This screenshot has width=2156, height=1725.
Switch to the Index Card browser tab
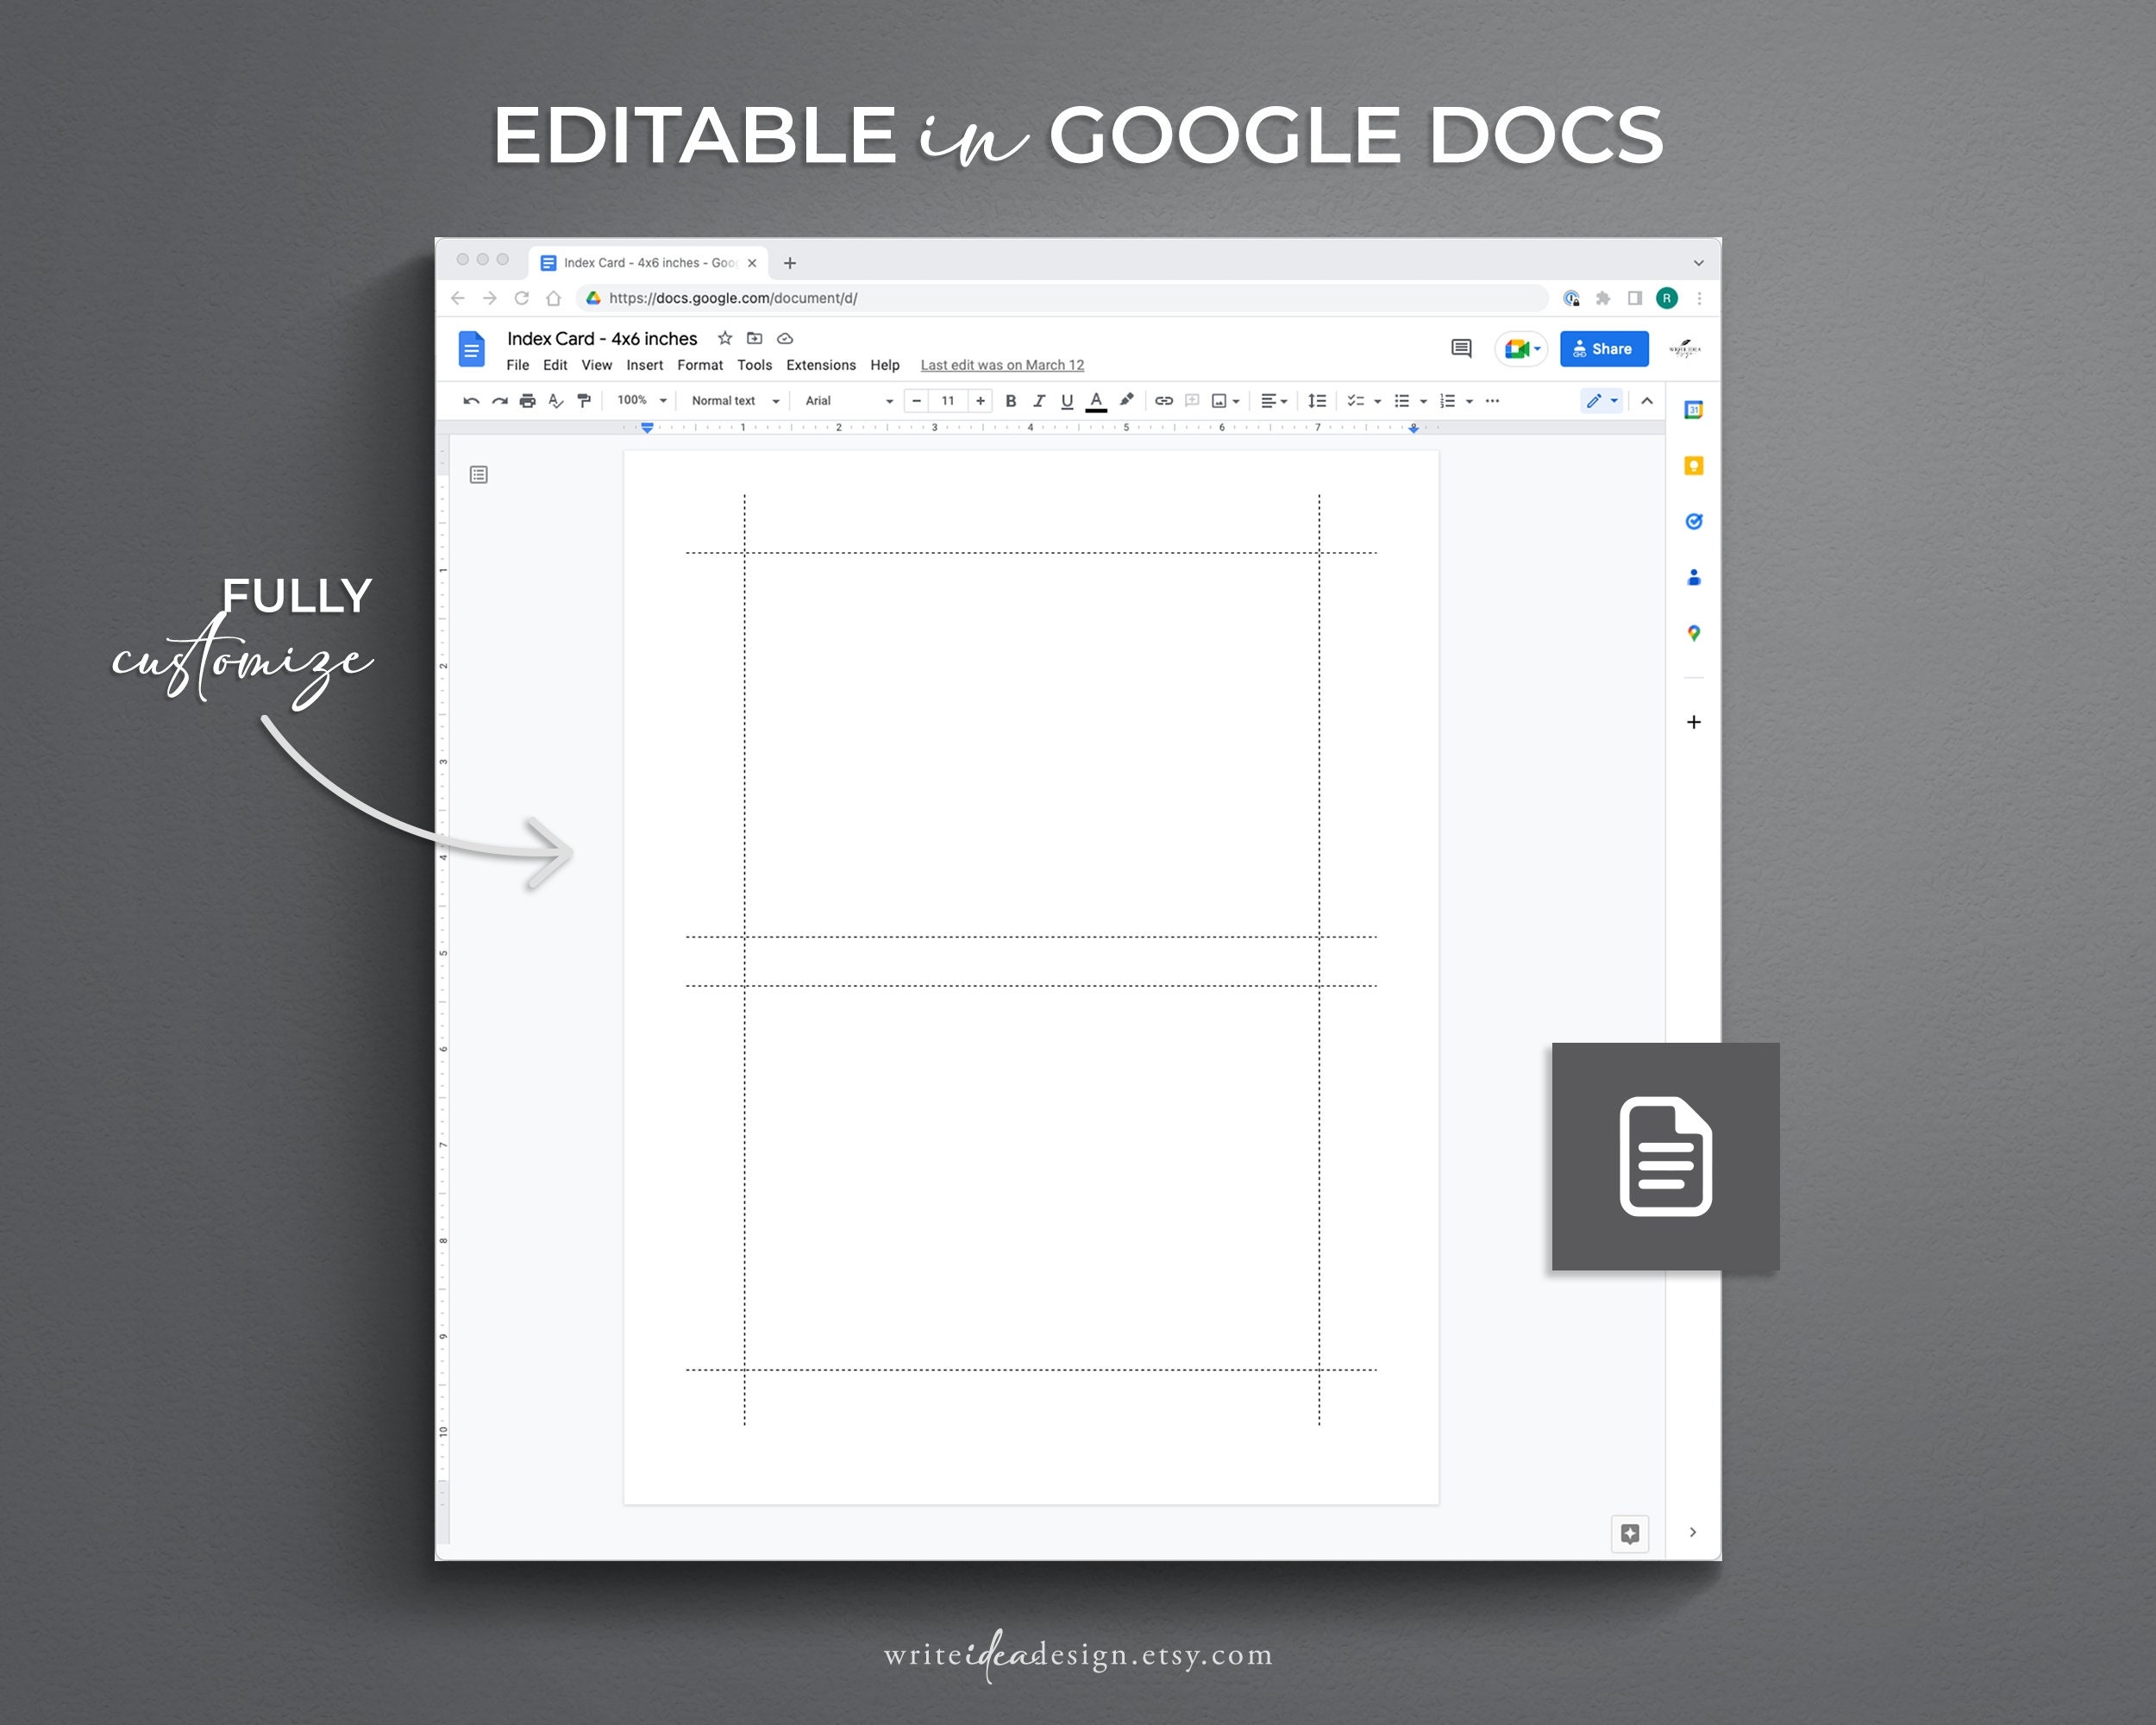[x=640, y=262]
